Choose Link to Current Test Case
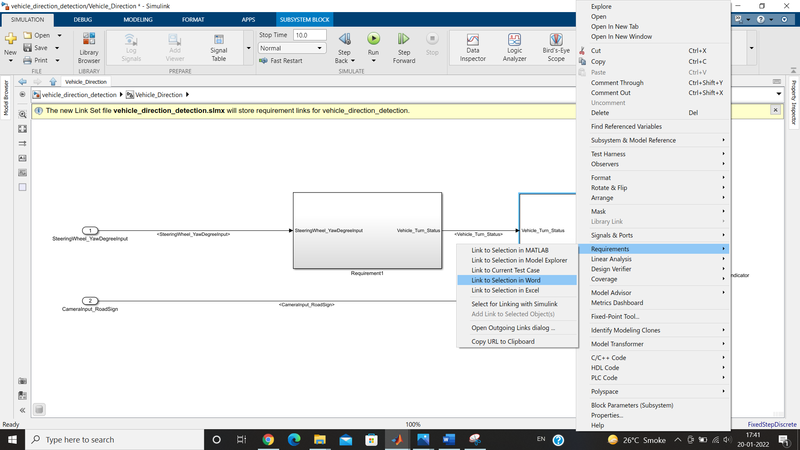 coord(517,270)
